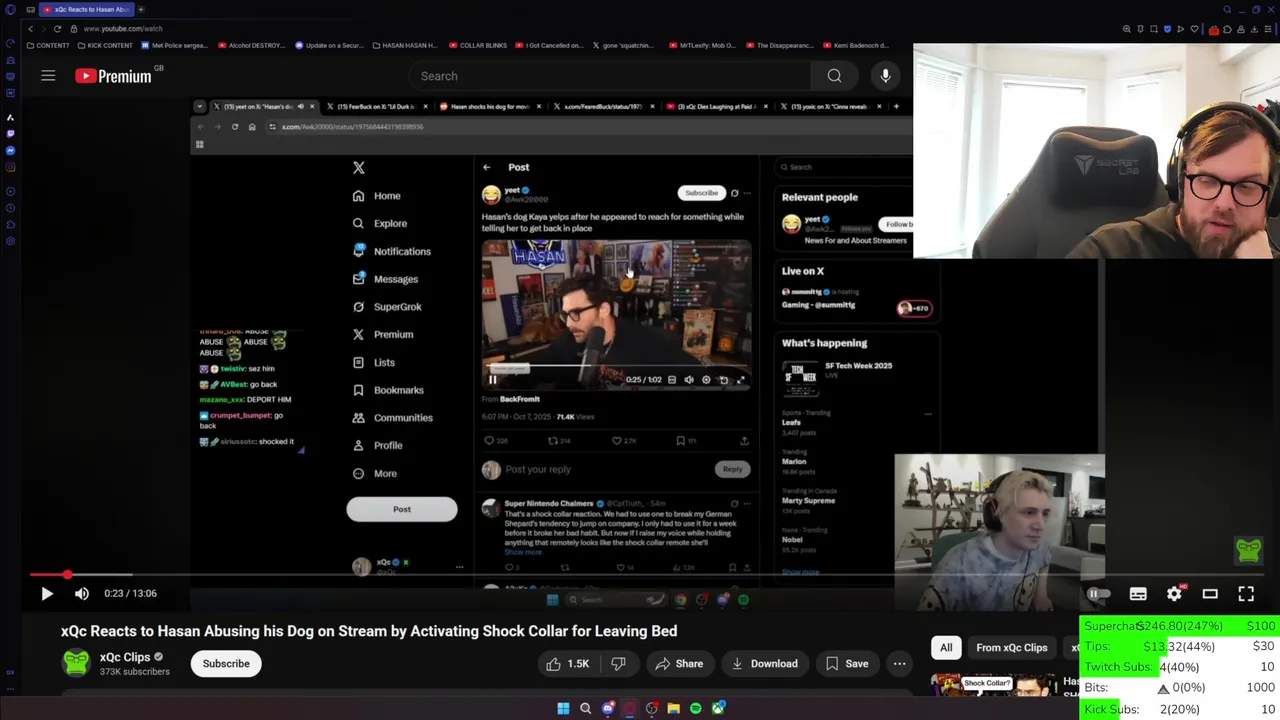Subscribe to xQc Clips

(x=226, y=663)
